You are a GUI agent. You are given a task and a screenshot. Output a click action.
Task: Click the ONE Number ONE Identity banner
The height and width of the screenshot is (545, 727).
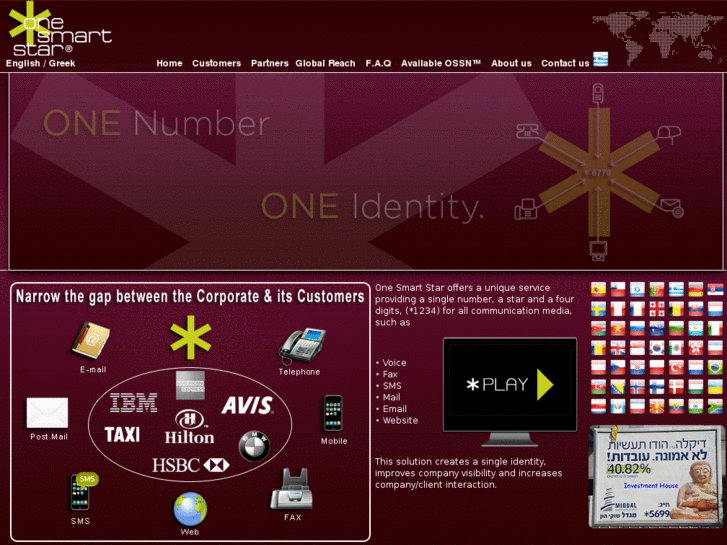[366, 171]
